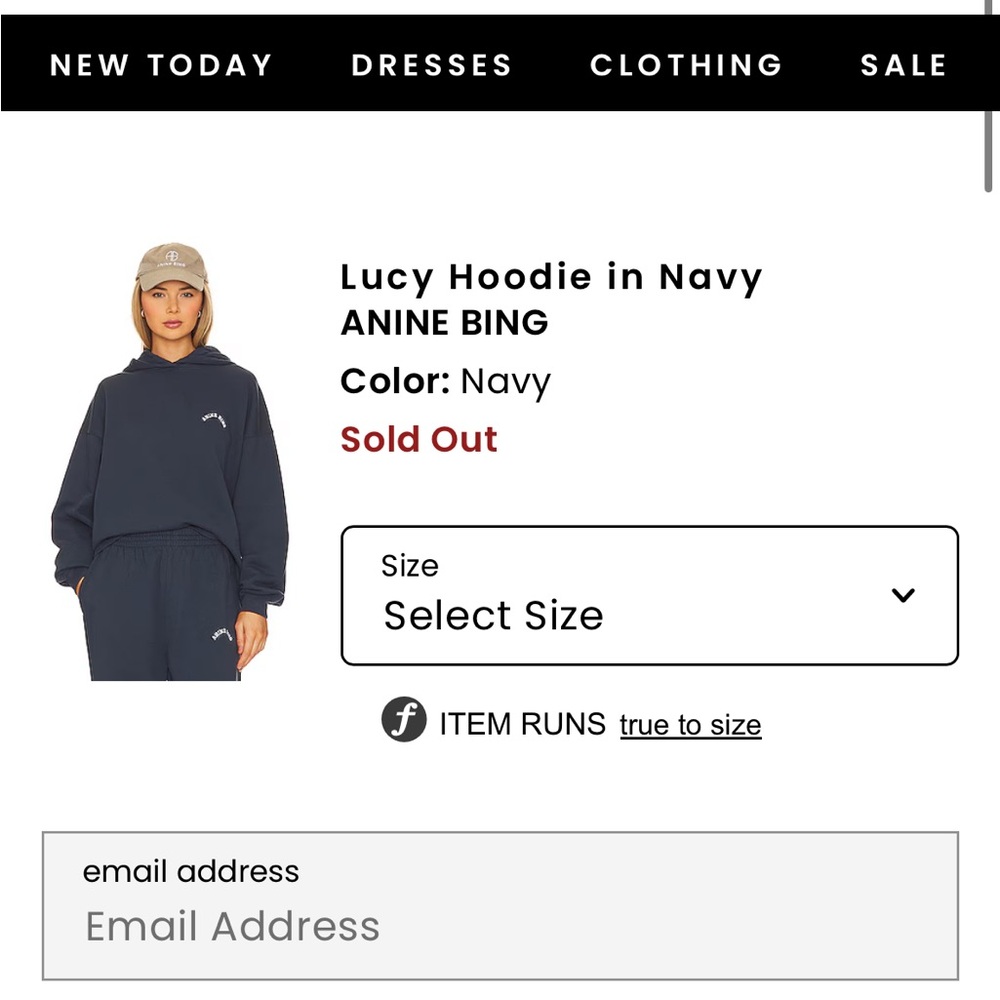Screen dimensions: 1000x1000
Task: Open the DRESSES category
Action: click(431, 65)
